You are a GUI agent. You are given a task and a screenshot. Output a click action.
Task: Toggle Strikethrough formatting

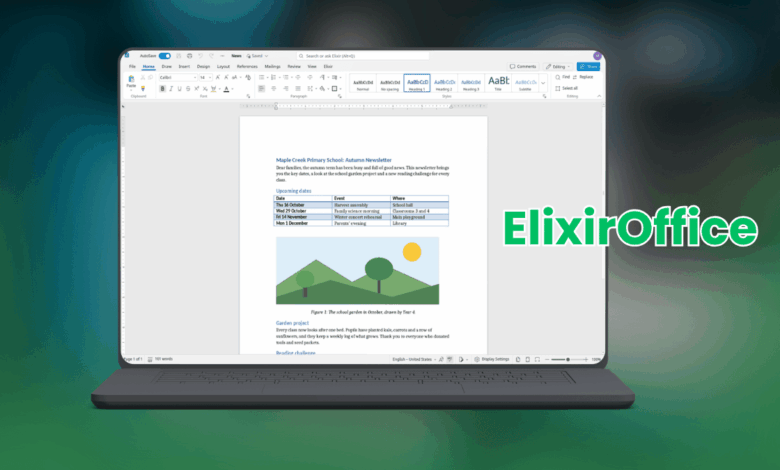[188, 89]
